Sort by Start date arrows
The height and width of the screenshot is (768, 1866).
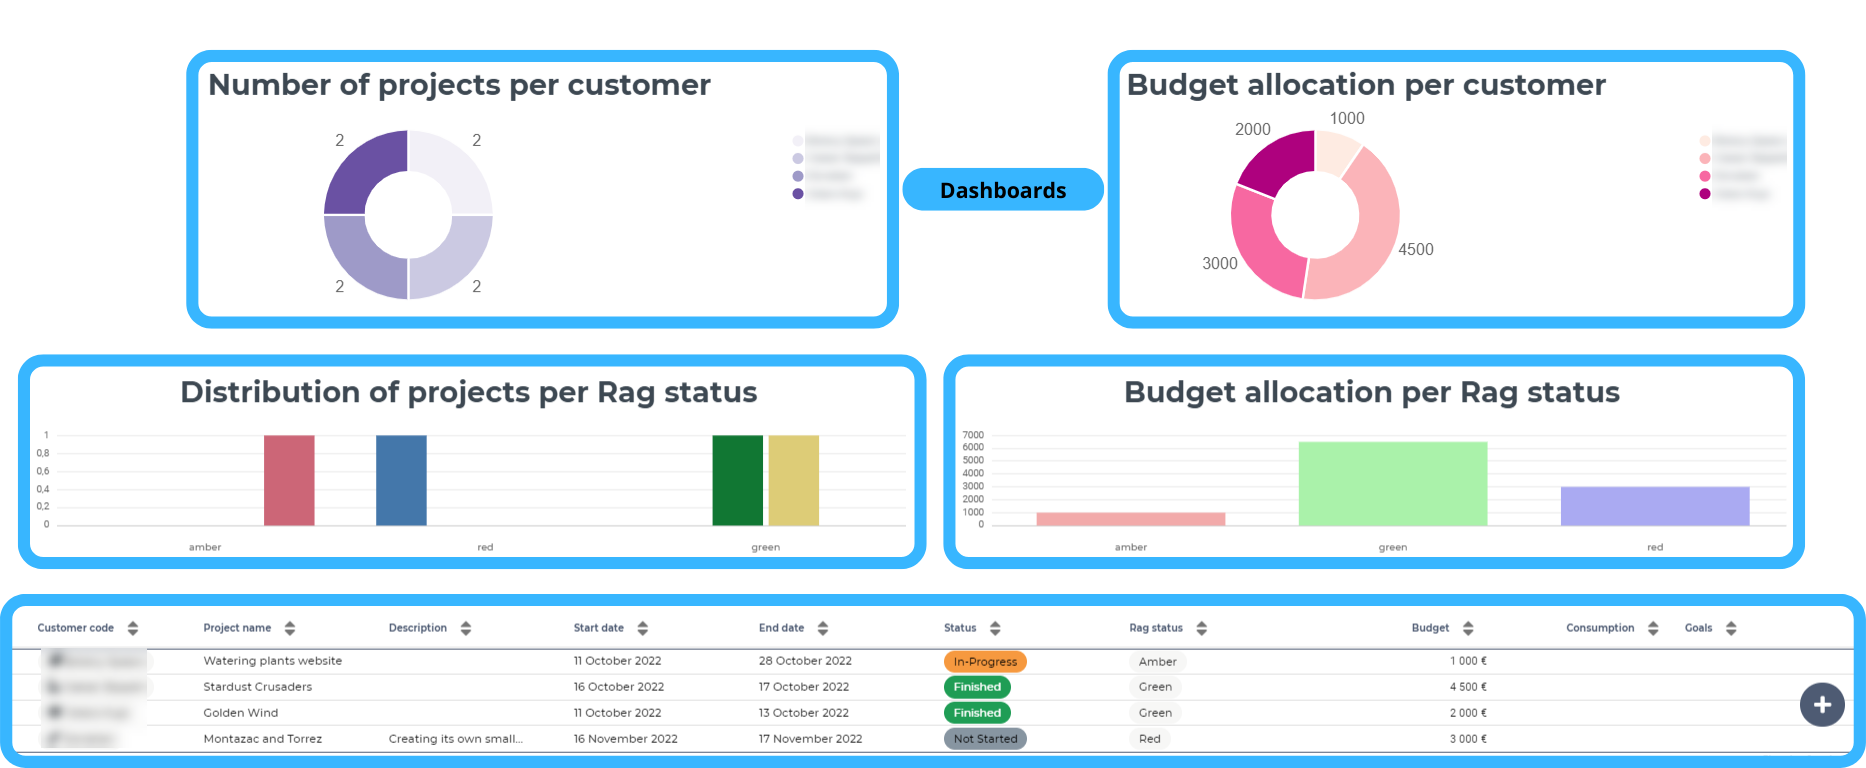[643, 628]
